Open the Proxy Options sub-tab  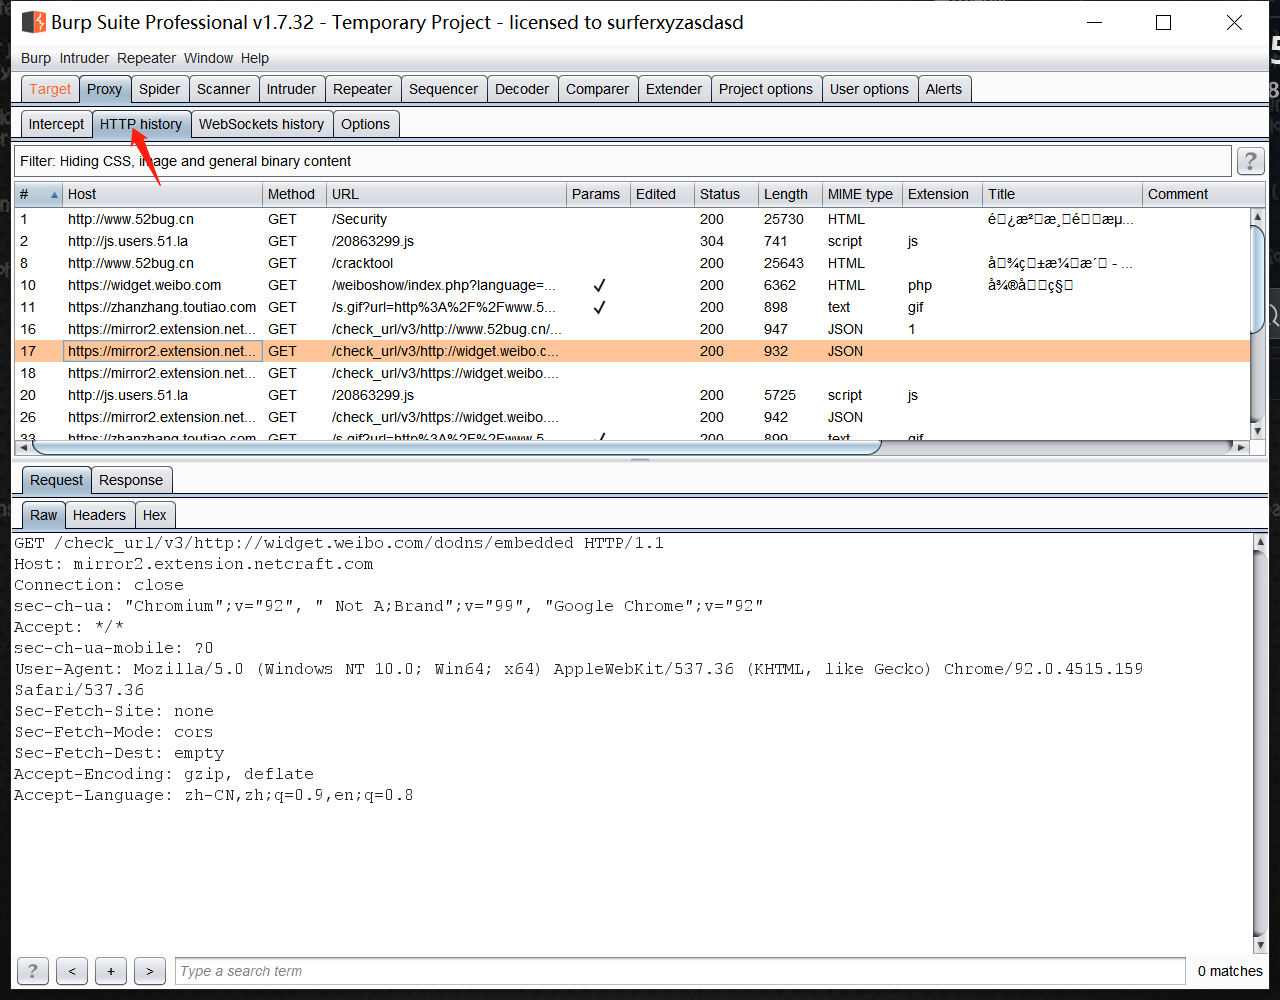pyautogui.click(x=365, y=124)
